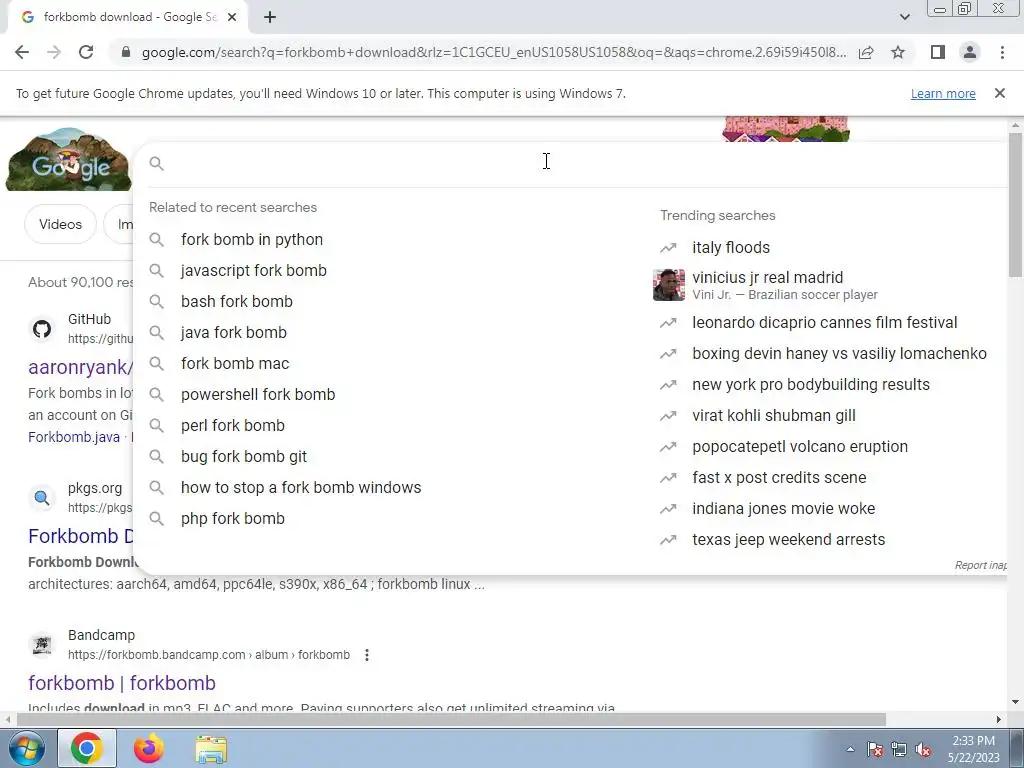Select suggestion fork bomb mac
Viewport: 1024px width, 768px height.
(235, 364)
